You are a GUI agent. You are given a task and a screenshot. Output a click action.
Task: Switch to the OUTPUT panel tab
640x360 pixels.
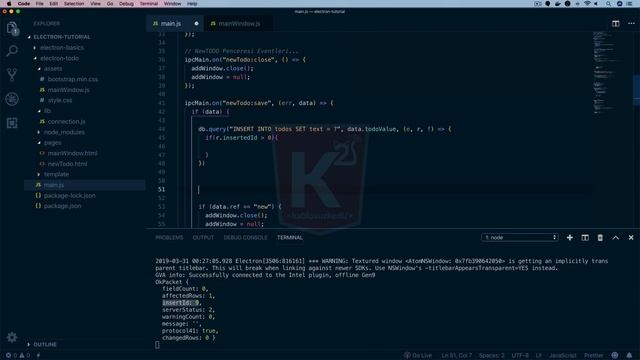click(x=203, y=238)
